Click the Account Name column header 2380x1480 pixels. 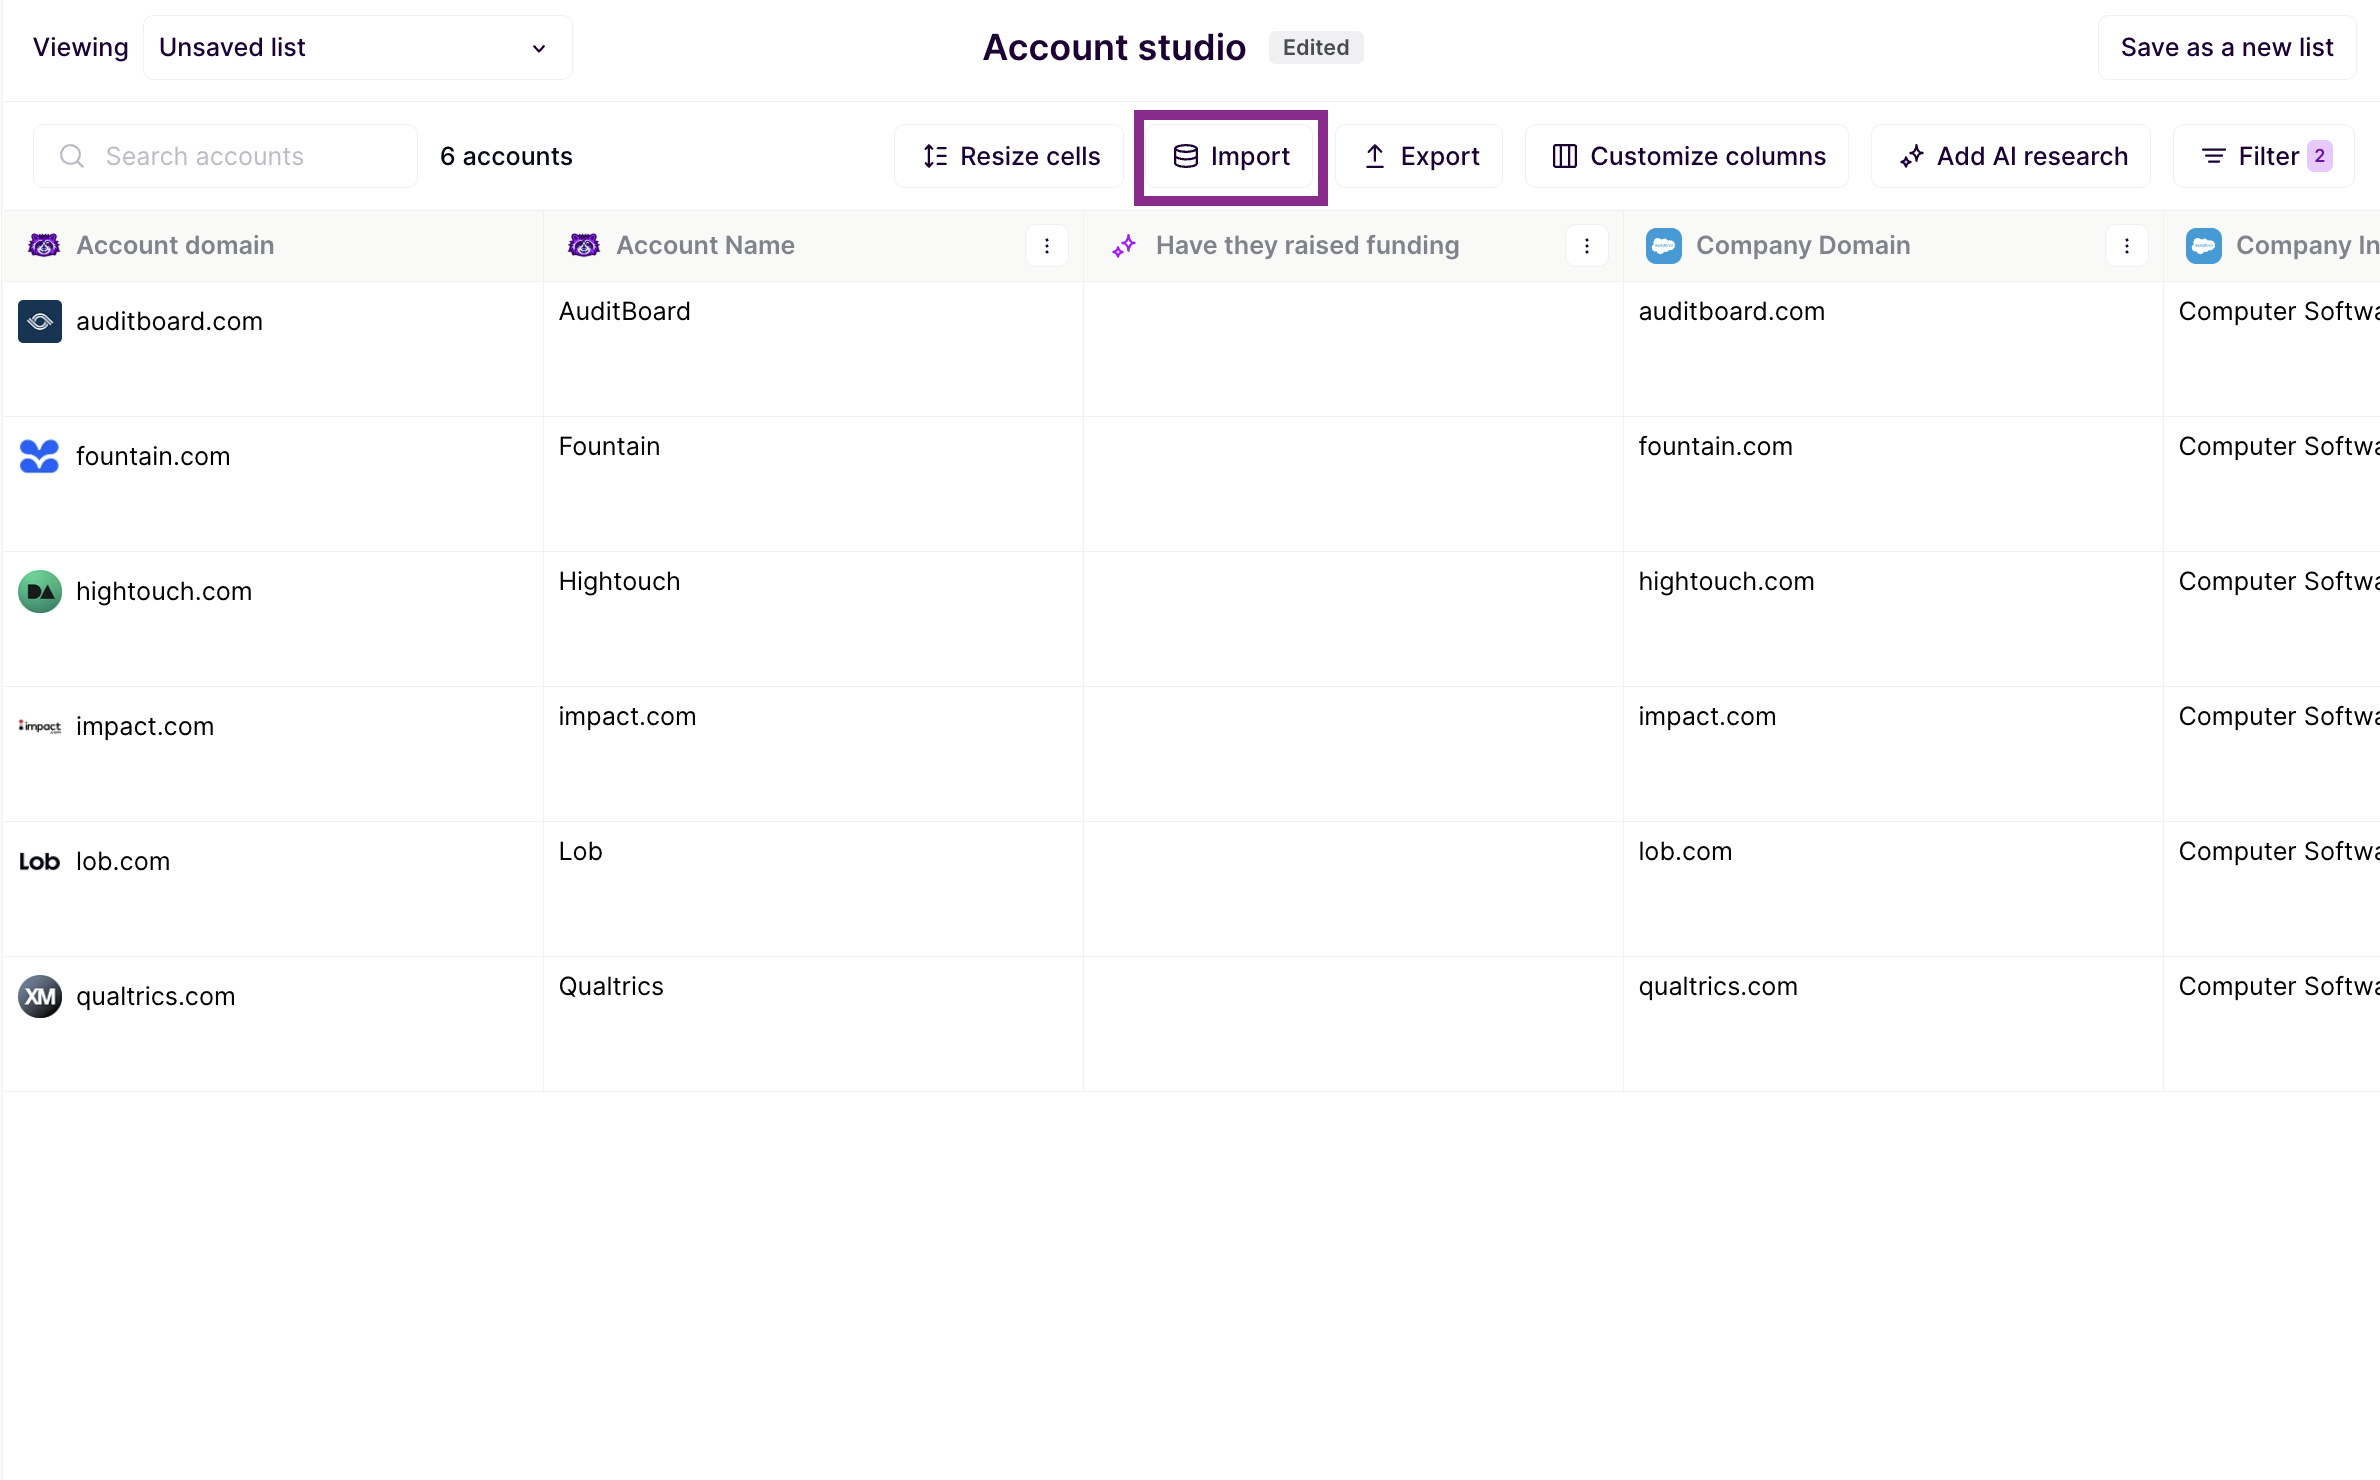coord(813,246)
